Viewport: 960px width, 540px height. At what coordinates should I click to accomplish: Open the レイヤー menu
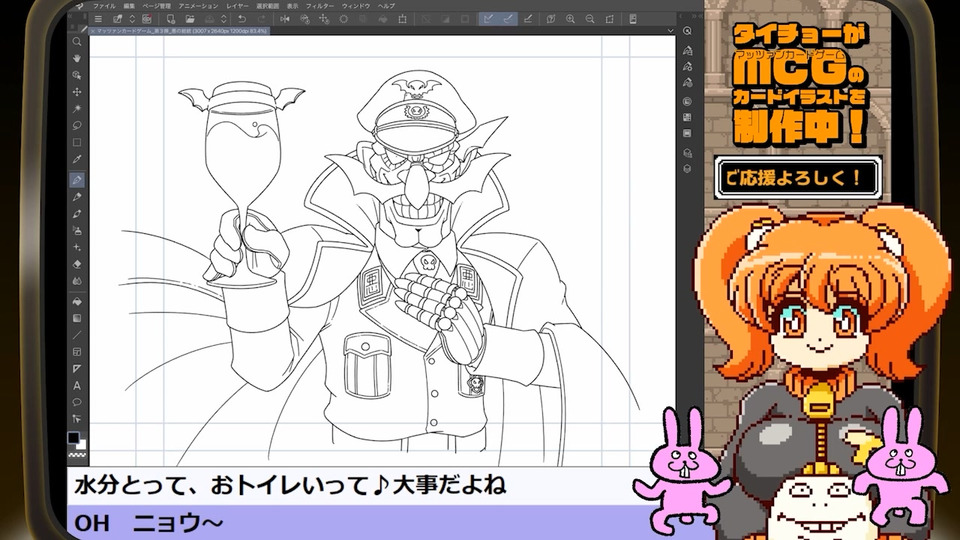coord(238,6)
